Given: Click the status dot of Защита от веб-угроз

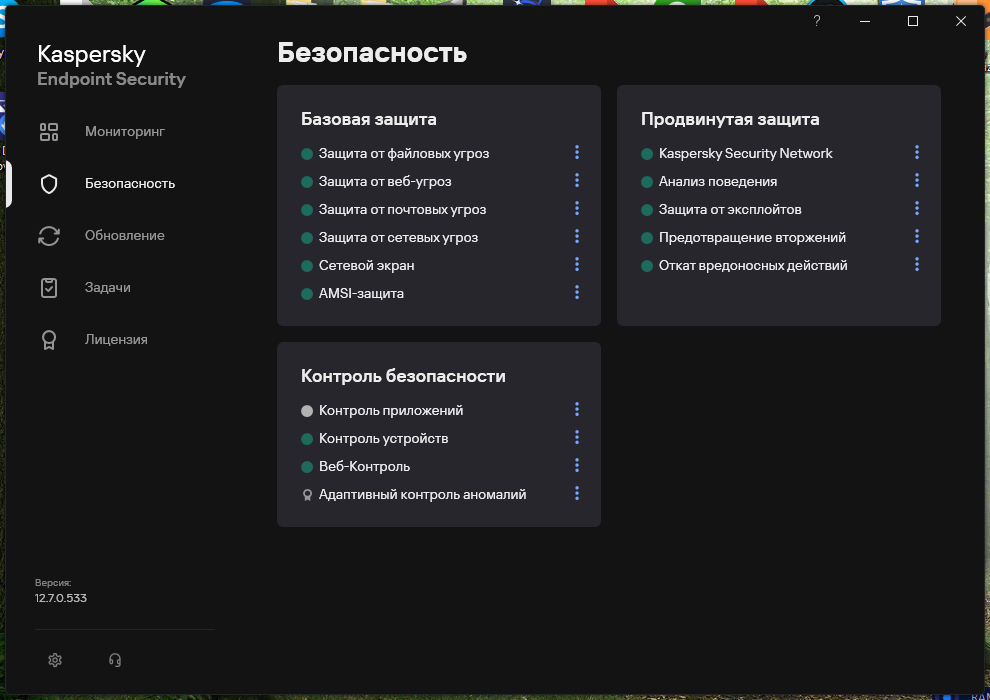Looking at the screenshot, I should [307, 182].
